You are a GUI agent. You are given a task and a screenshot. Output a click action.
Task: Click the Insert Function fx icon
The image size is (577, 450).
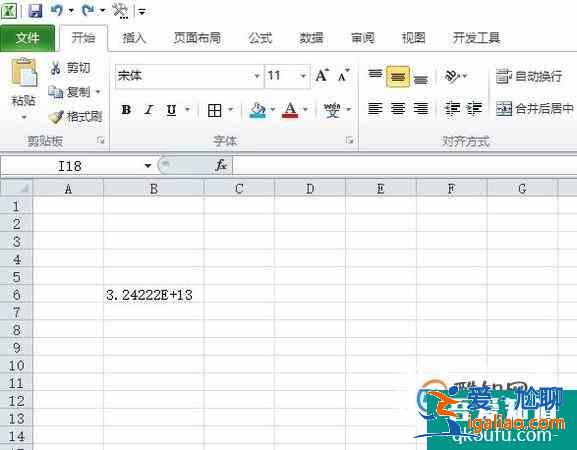click(x=221, y=166)
